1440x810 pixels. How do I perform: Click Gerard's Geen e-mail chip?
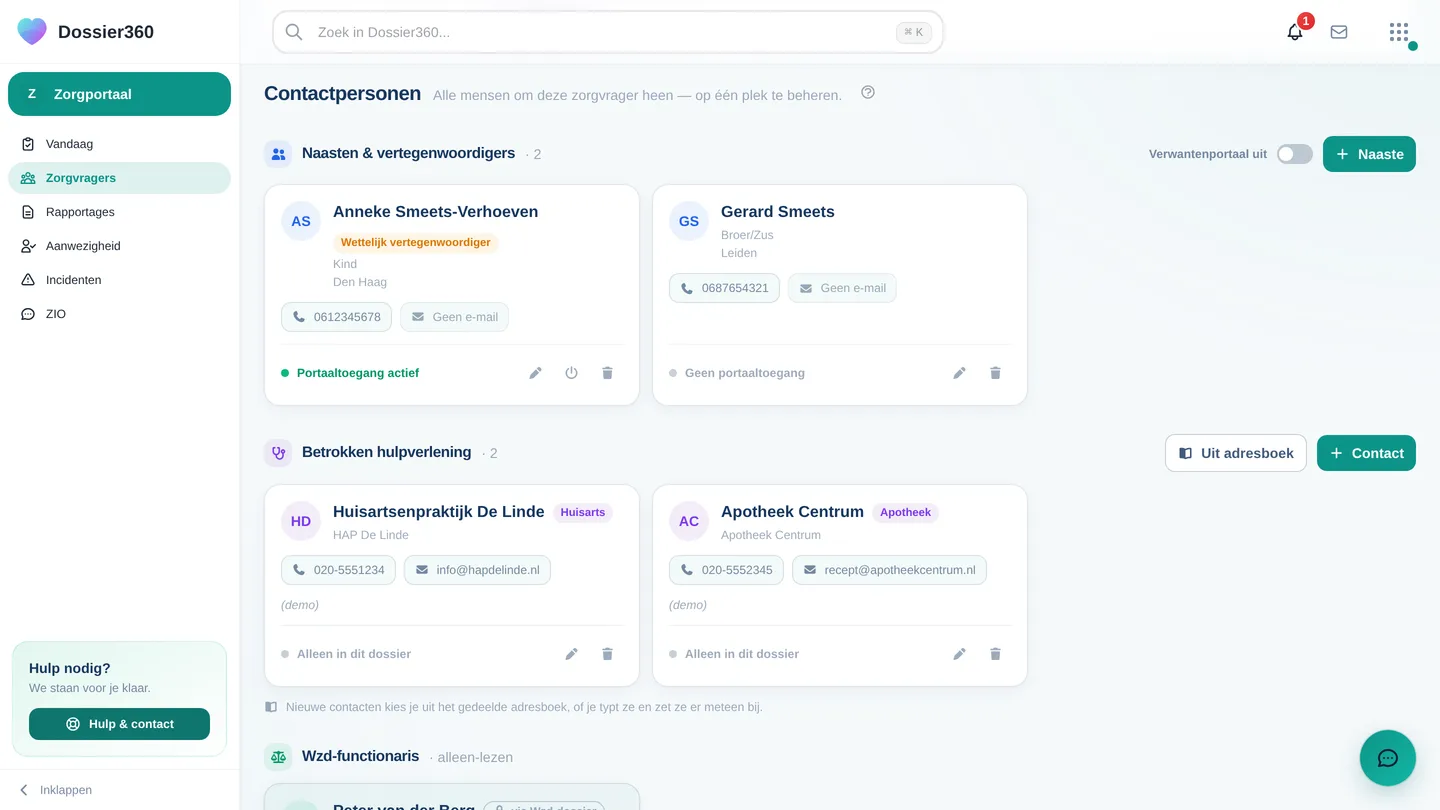[842, 288]
